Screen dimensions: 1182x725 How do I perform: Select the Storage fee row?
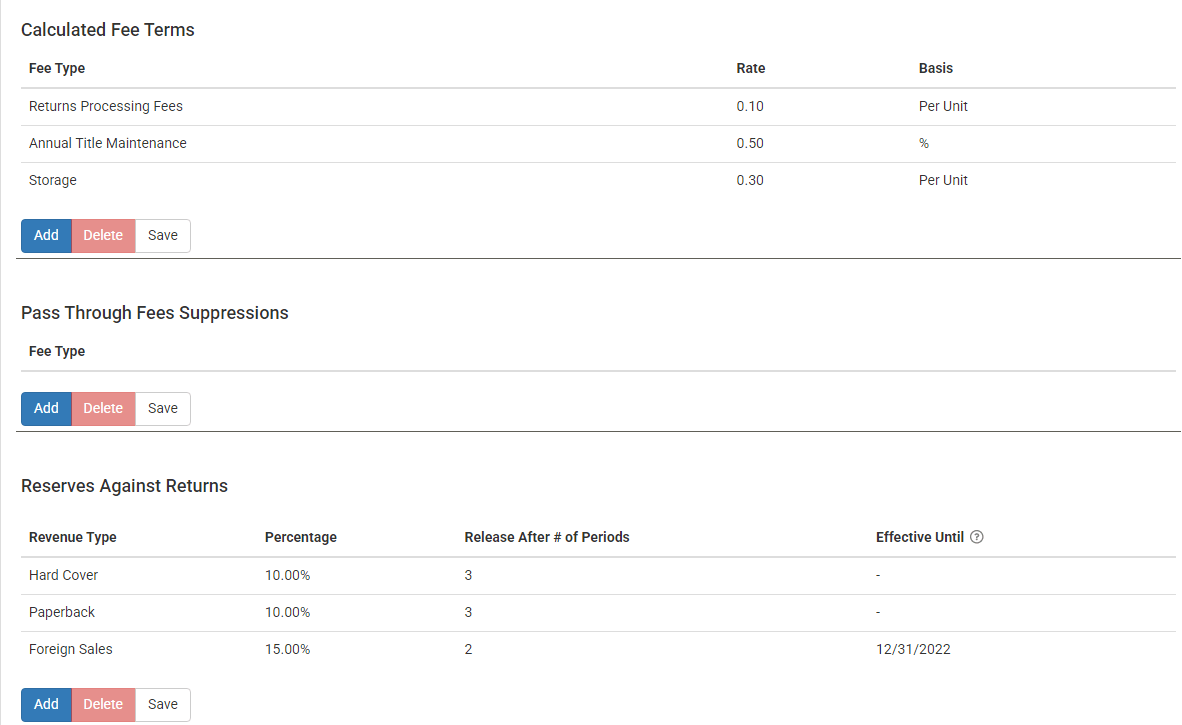click(x=599, y=181)
